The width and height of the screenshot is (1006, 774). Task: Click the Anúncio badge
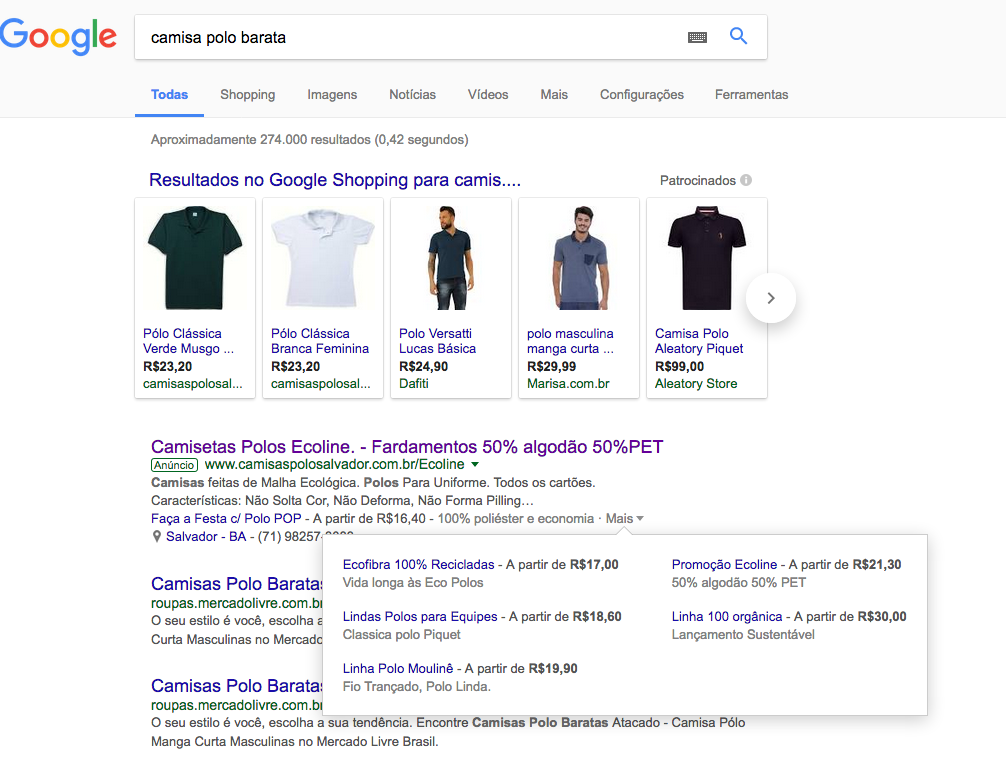click(x=175, y=465)
